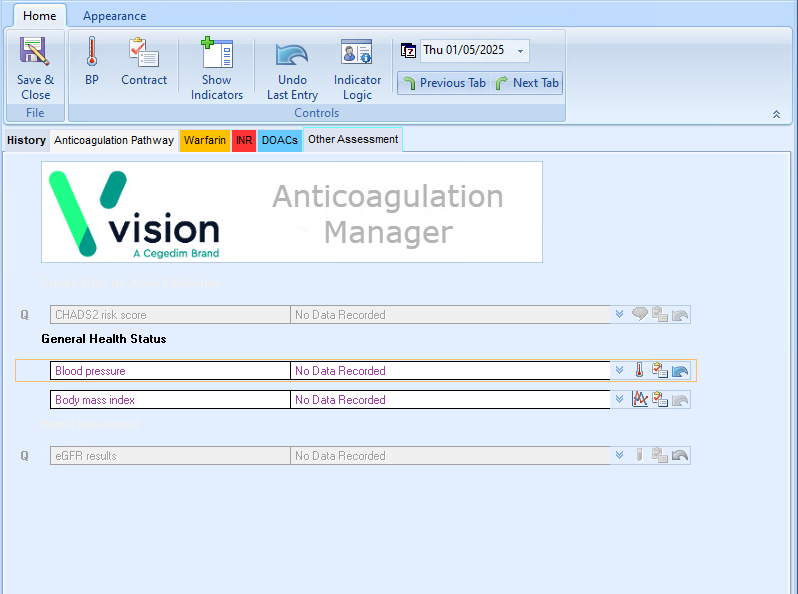Click the eGFR results label field

click(170, 456)
